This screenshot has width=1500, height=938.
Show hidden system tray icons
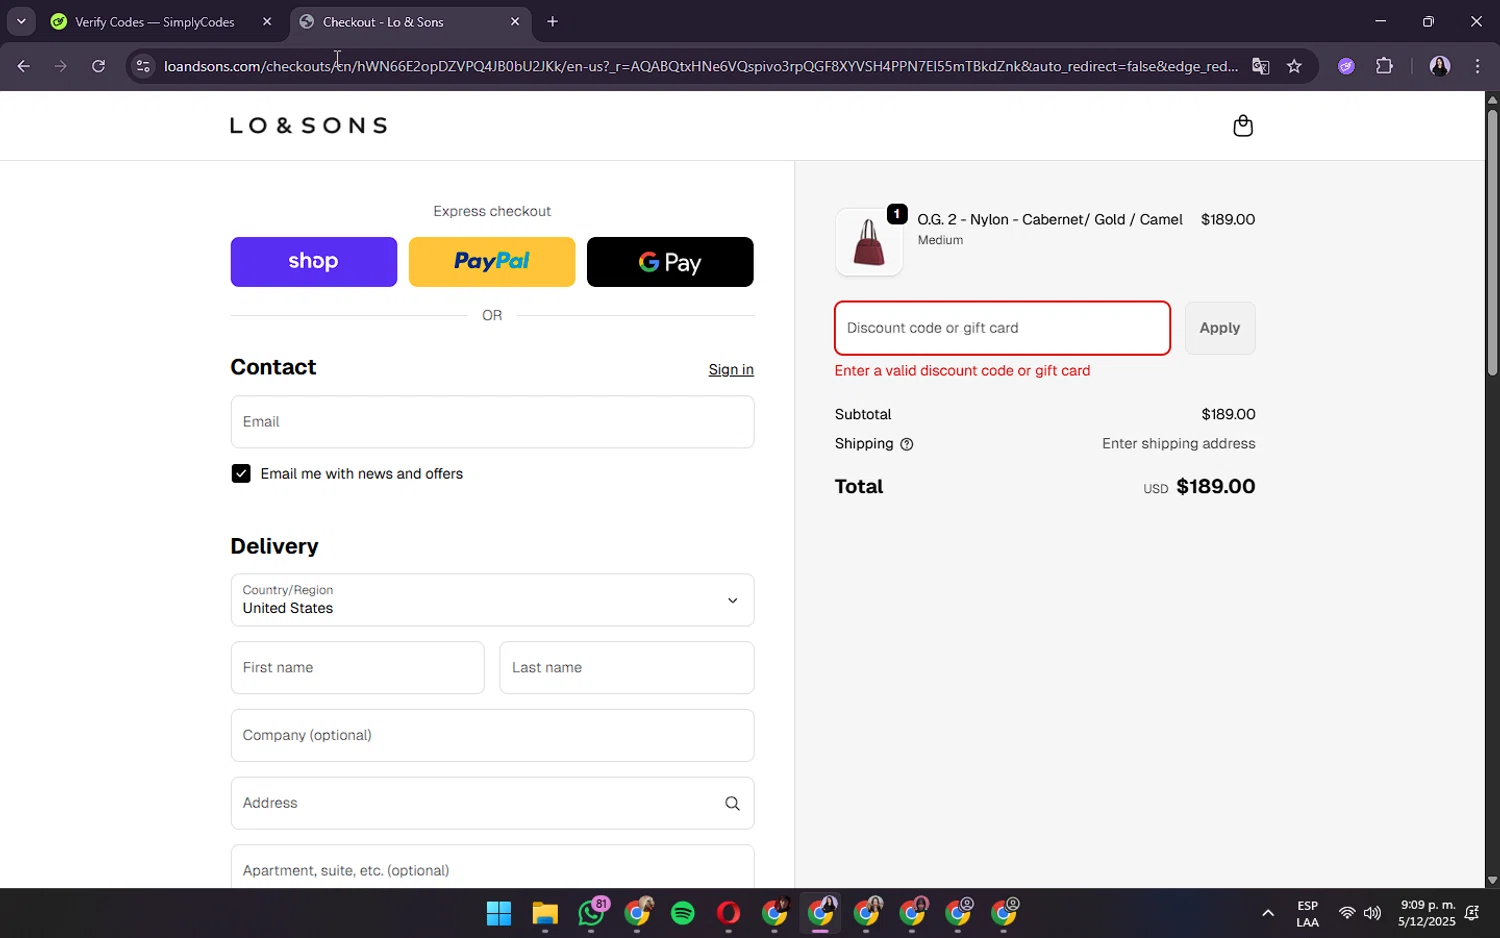click(1268, 913)
